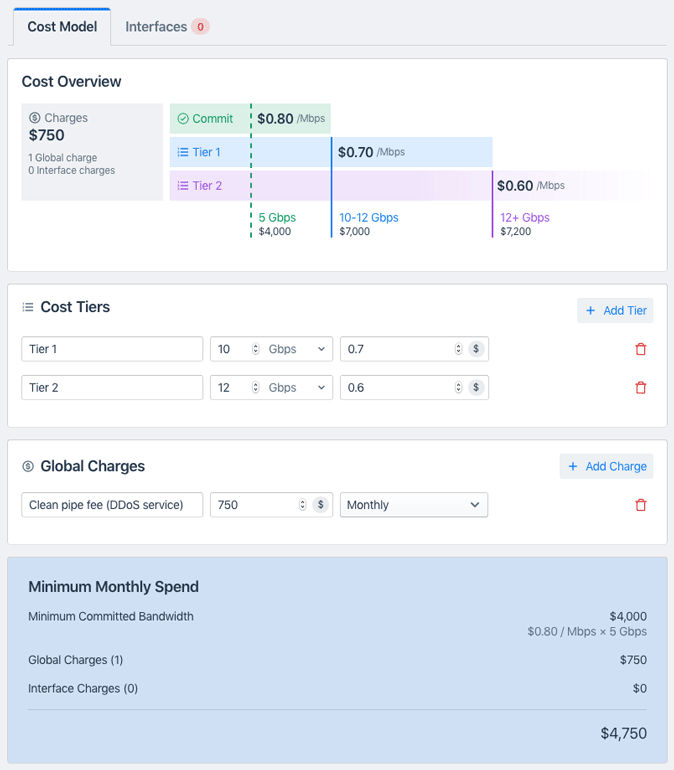Open the Tier 2 Gbps unit dropdown
Viewport: 674px width, 770px height.
tap(298, 388)
